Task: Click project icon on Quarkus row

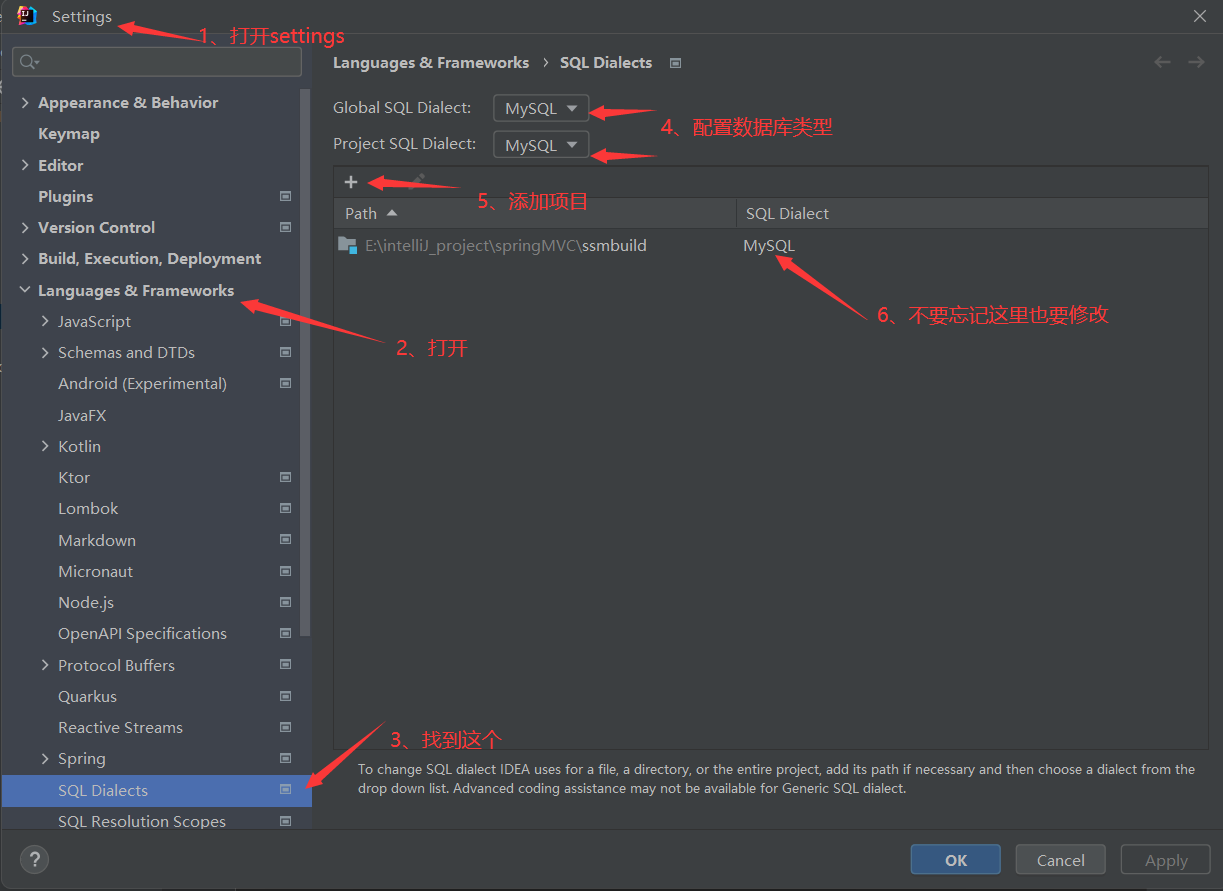Action: click(285, 697)
